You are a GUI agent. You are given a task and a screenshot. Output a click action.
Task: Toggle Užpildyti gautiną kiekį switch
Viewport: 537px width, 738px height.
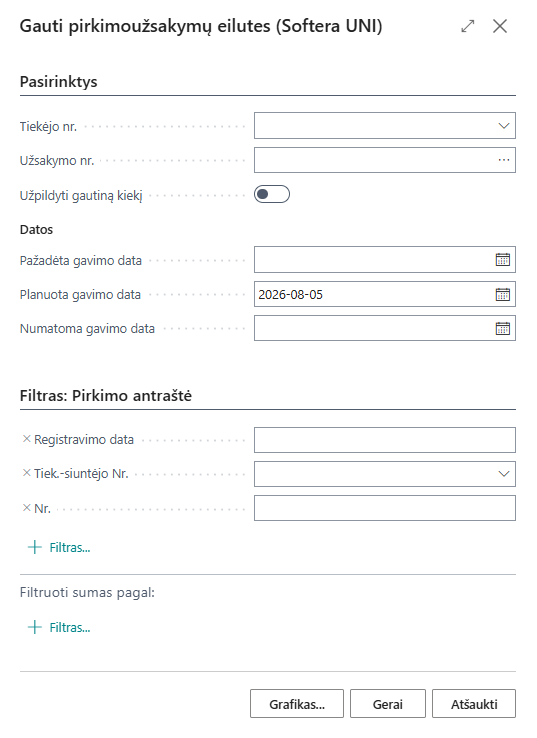272,194
